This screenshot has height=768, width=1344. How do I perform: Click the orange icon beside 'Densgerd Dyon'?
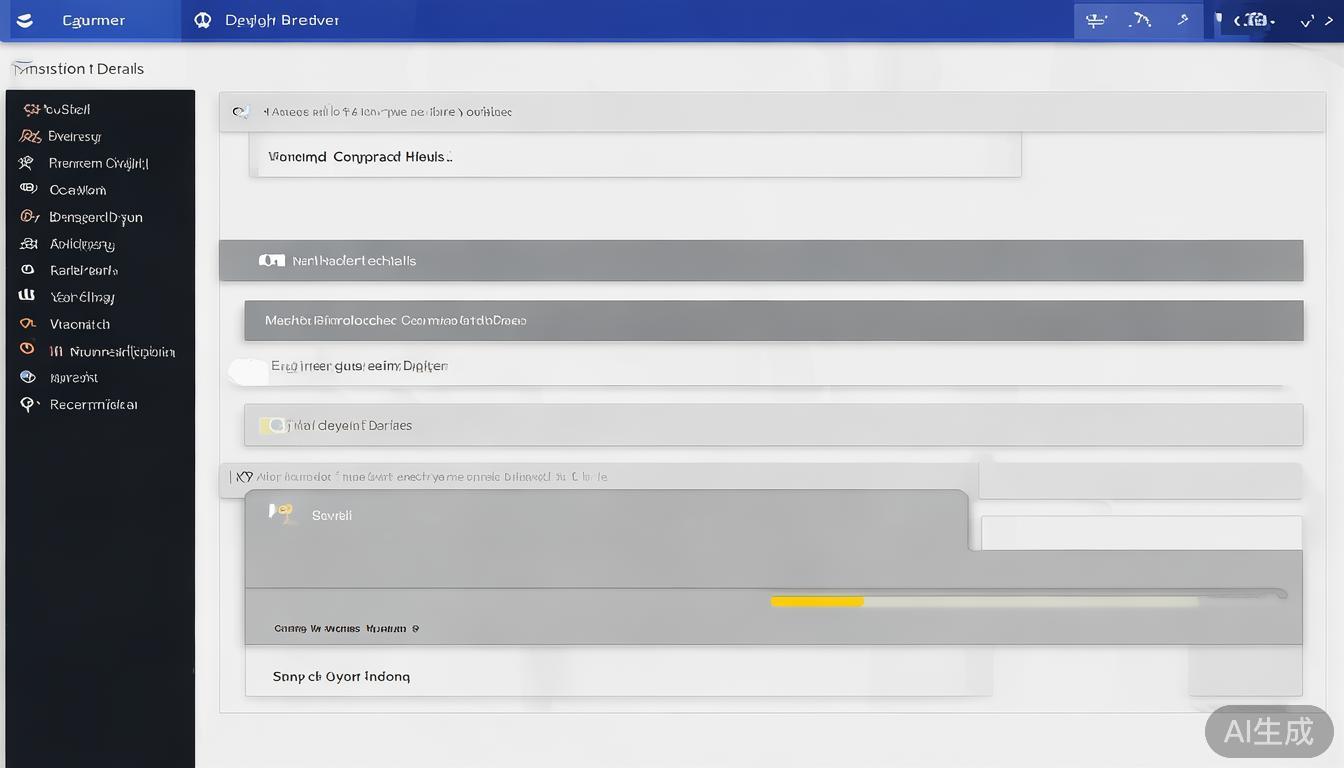(29, 216)
